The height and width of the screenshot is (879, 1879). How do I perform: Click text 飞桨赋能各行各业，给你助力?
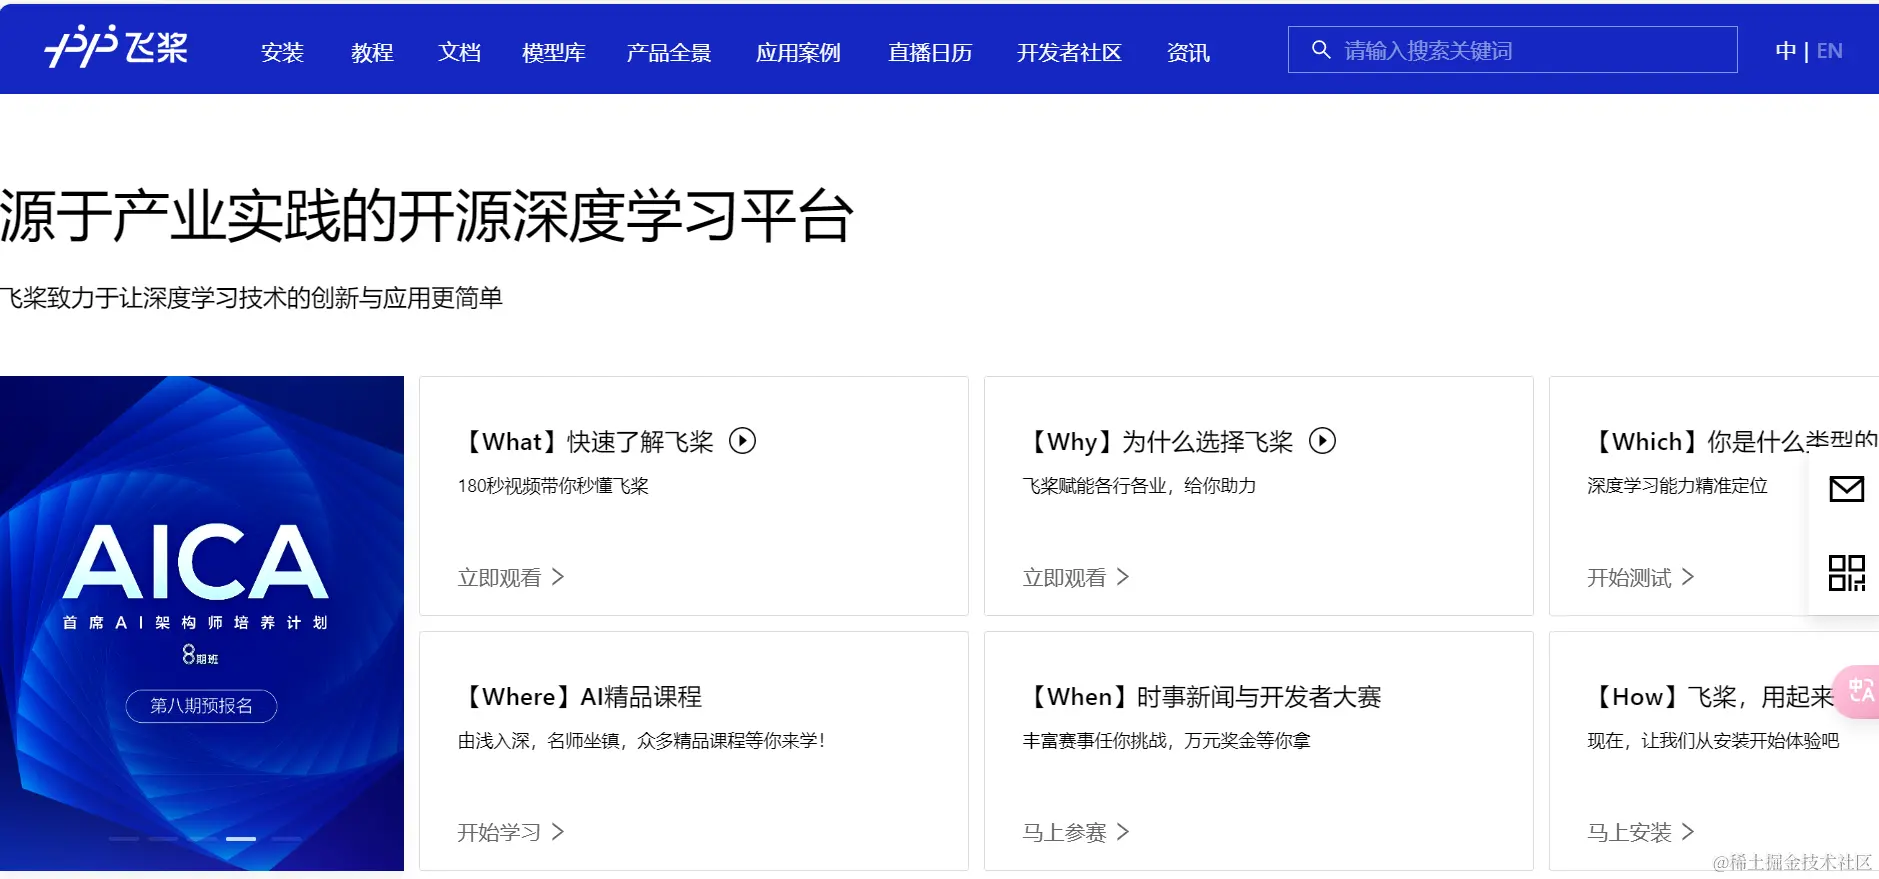tap(1139, 486)
